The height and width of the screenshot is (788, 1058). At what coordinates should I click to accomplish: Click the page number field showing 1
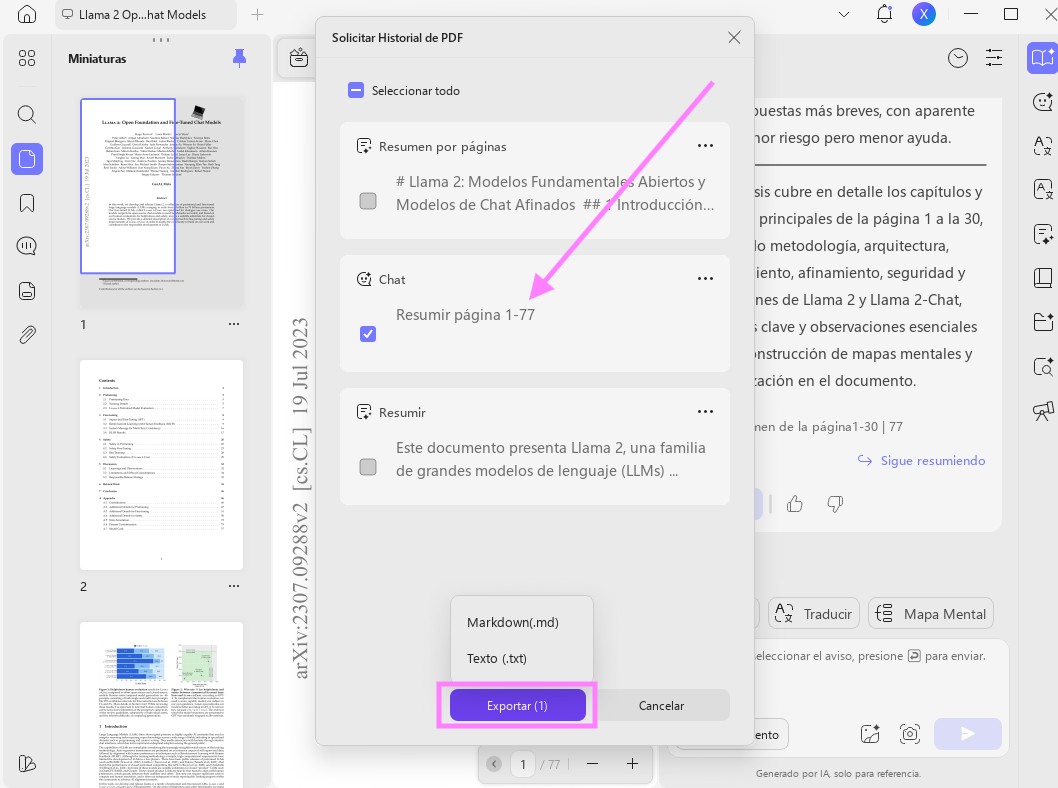click(523, 764)
